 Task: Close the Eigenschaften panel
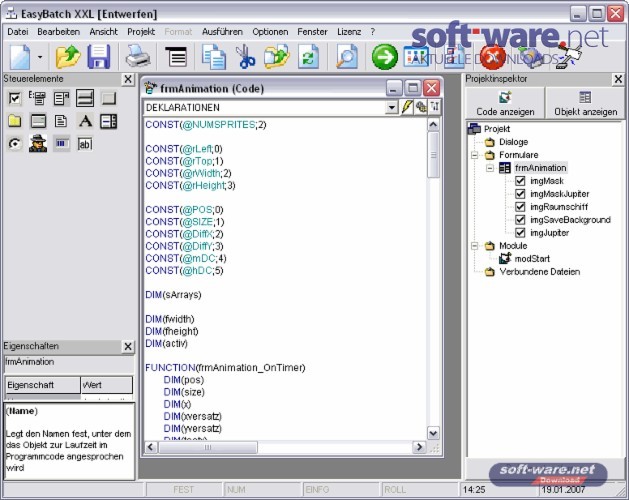pos(128,346)
